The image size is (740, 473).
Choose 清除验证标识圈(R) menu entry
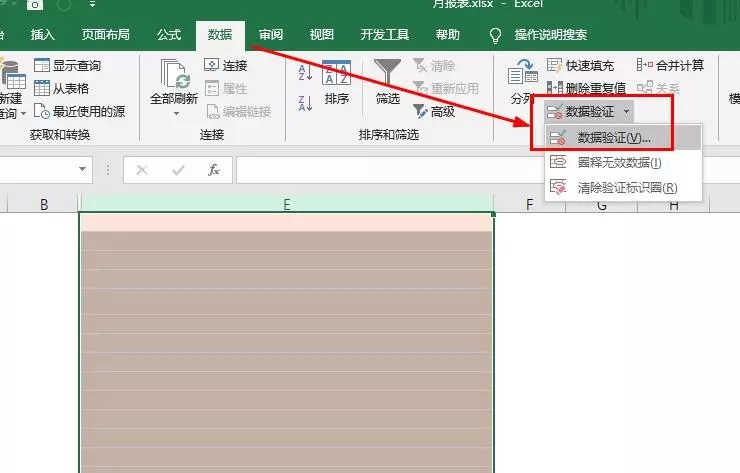(623, 188)
